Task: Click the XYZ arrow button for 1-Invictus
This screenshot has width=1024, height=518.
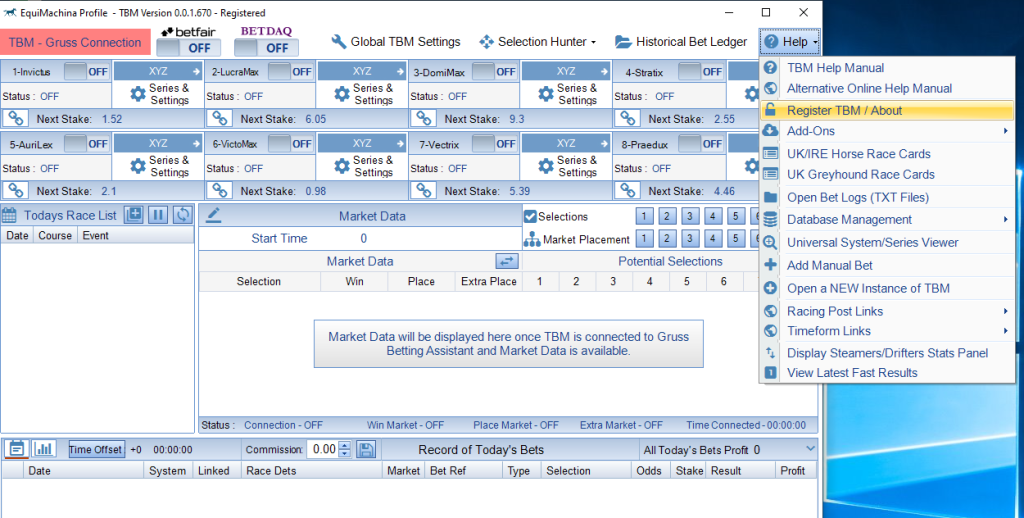Action: 158,71
